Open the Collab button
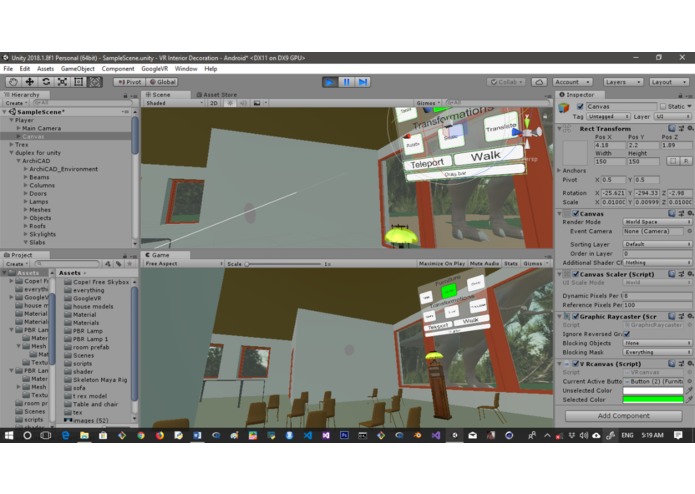Screen dimensions: 695x494 click(506, 82)
